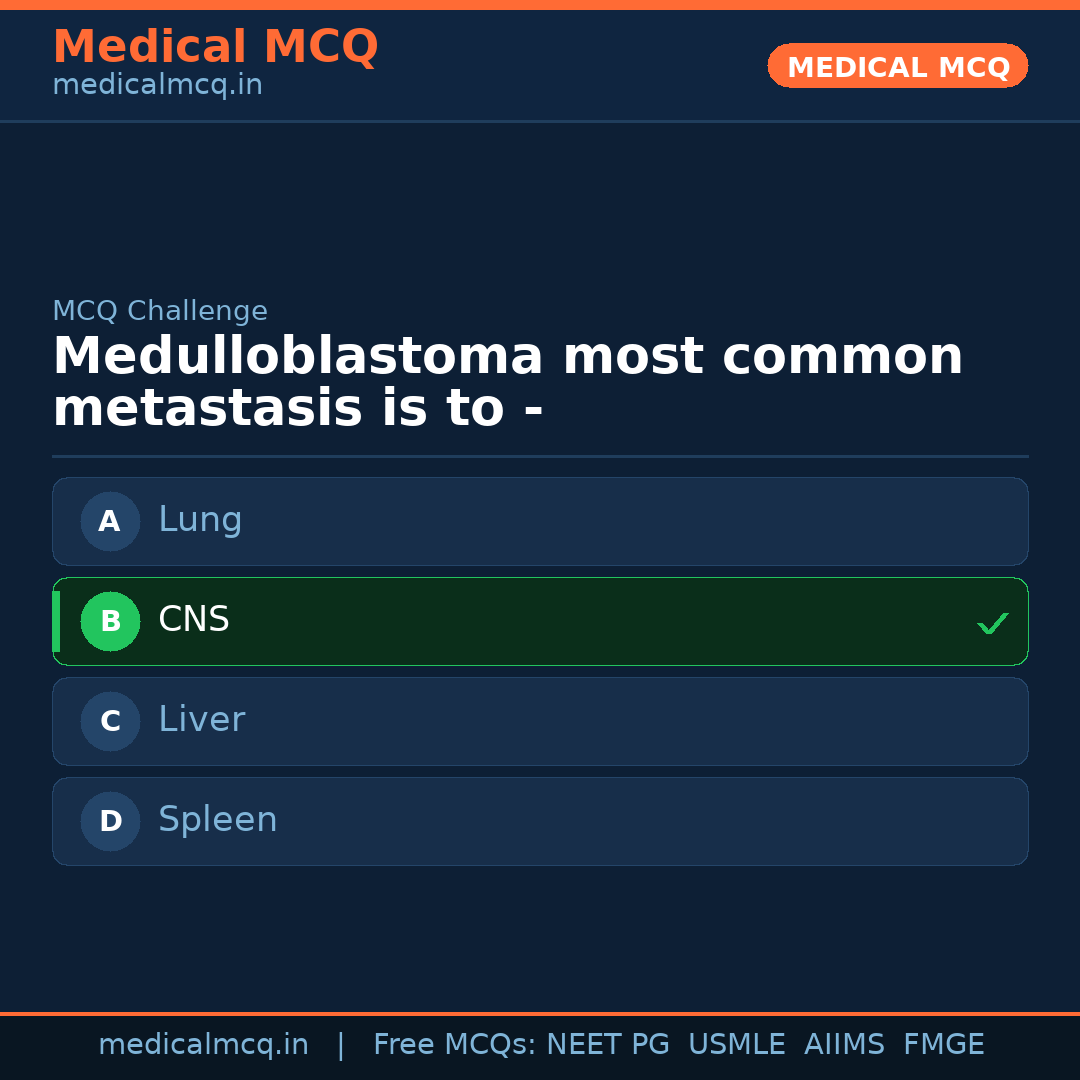Click the green B circle icon
Screen dimensions: 1080x1080
[110, 621]
